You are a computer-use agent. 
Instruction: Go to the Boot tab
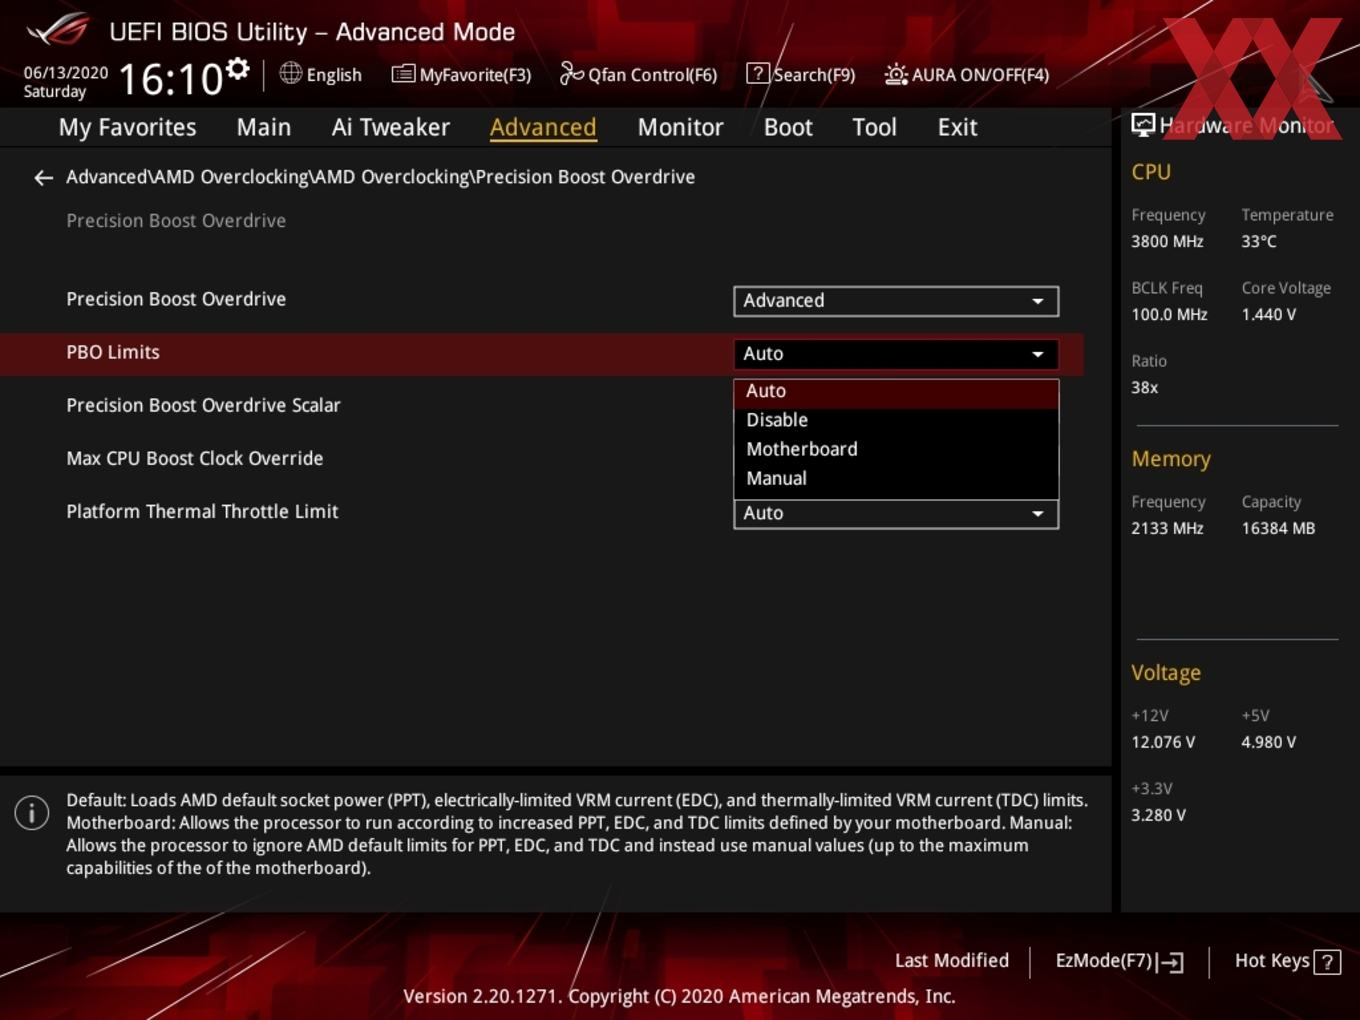[x=788, y=127]
